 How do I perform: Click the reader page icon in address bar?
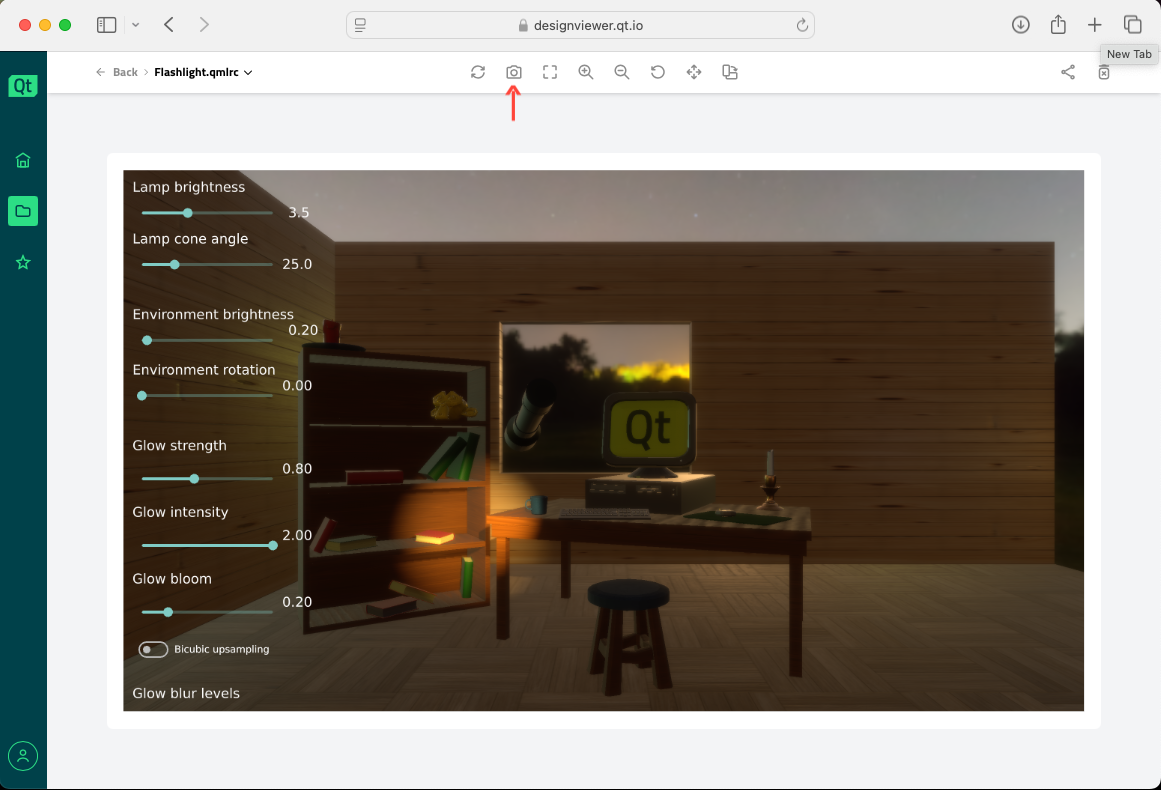point(361,25)
